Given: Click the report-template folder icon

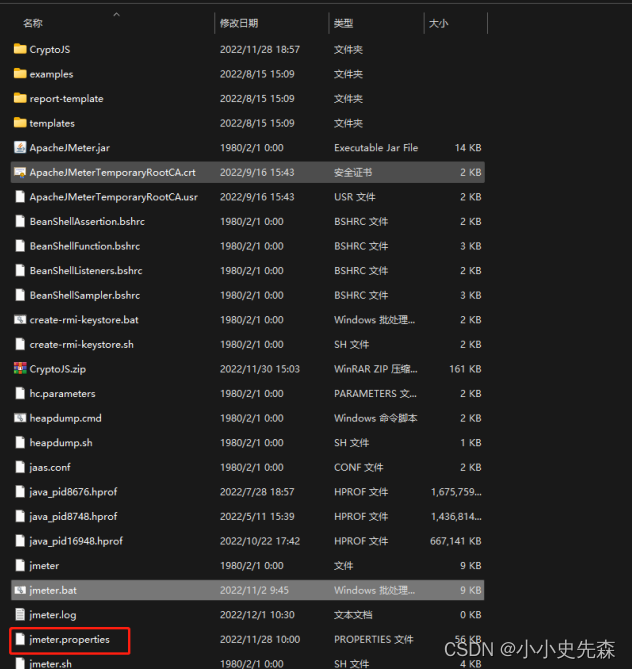Looking at the screenshot, I should [x=20, y=99].
